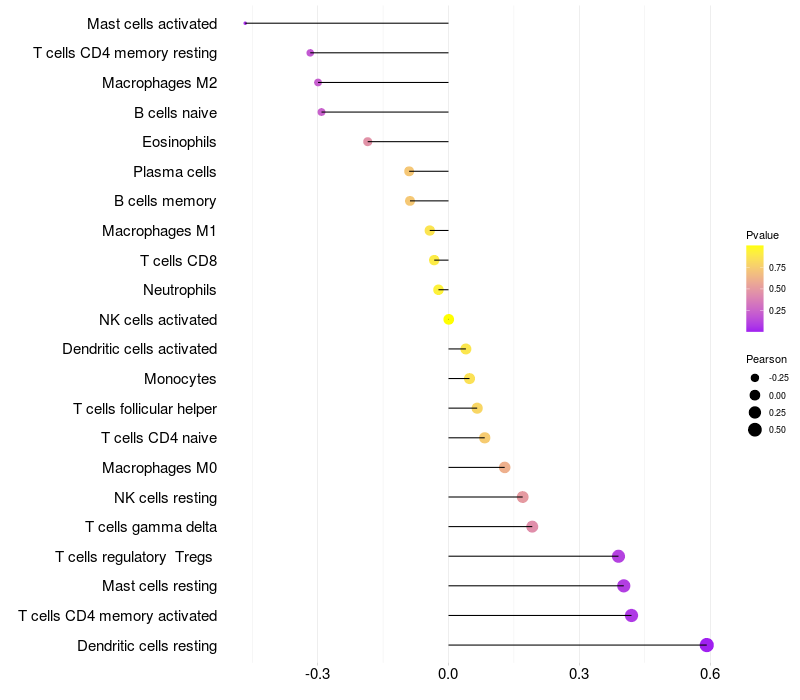Click the B cells naive data point

tap(321, 112)
